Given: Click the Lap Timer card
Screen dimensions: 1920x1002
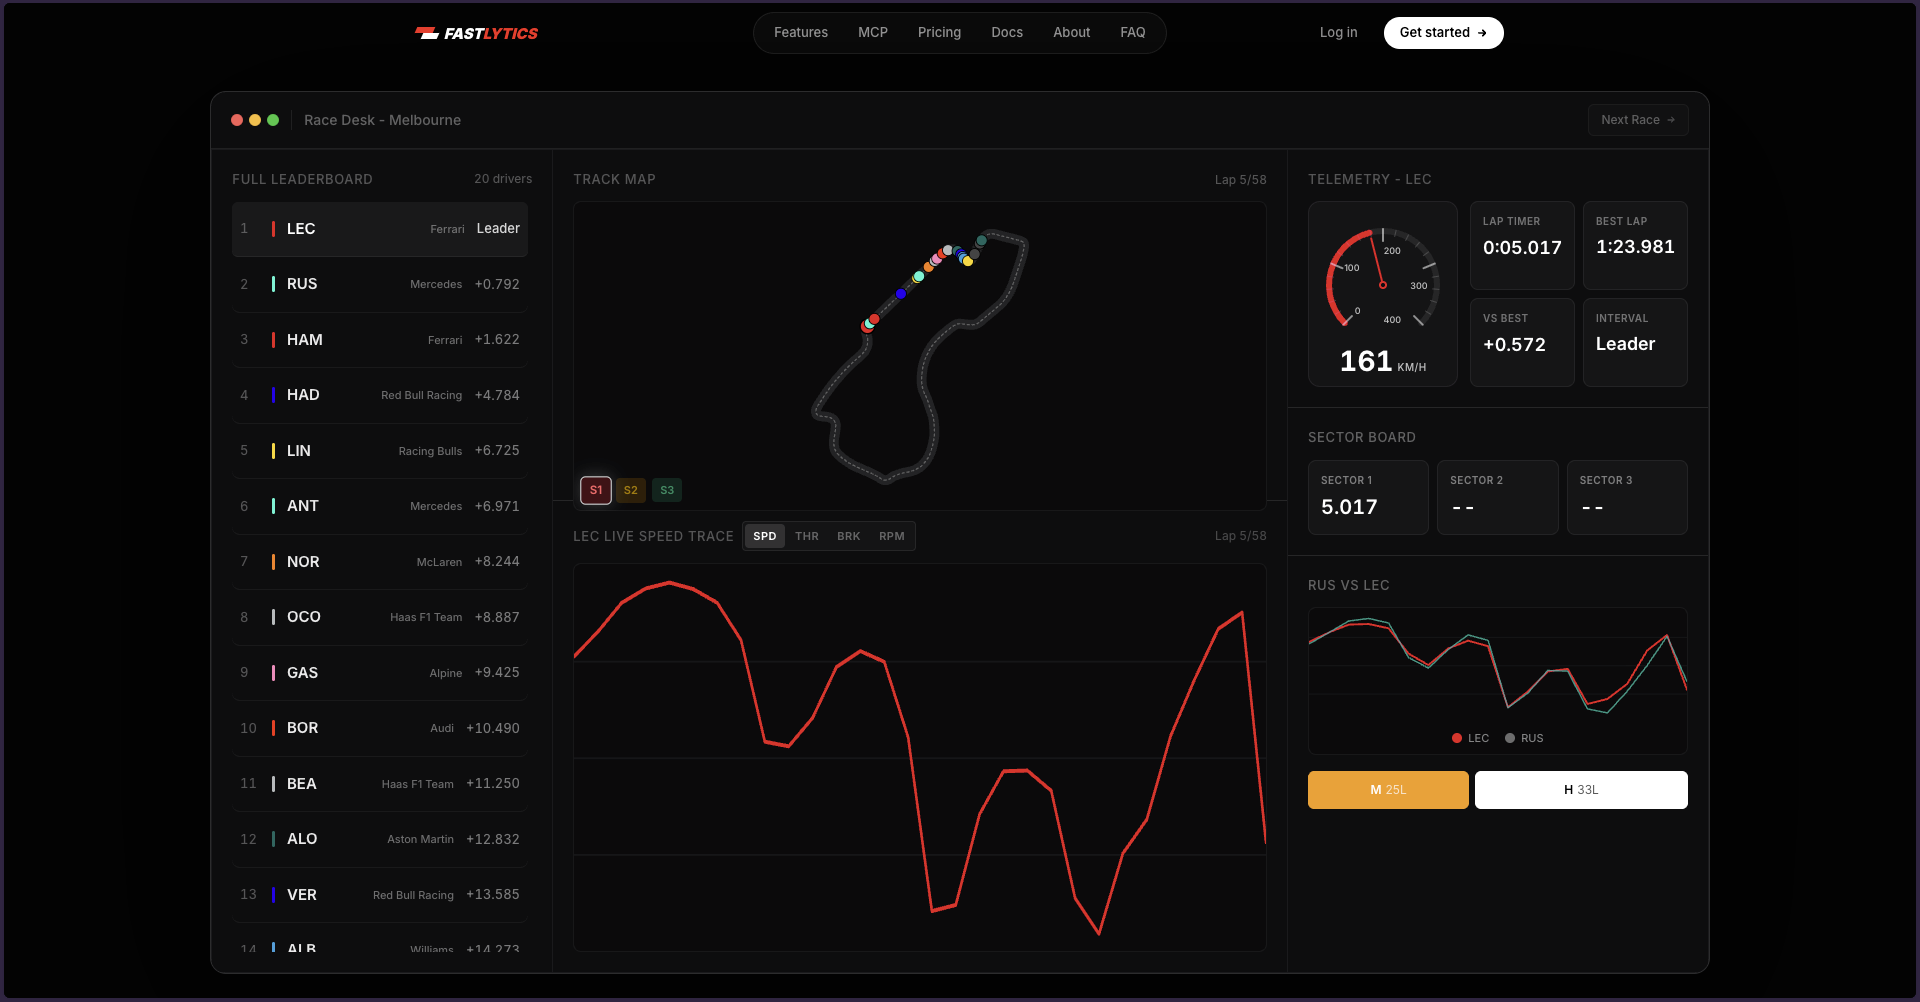Looking at the screenshot, I should point(1522,246).
